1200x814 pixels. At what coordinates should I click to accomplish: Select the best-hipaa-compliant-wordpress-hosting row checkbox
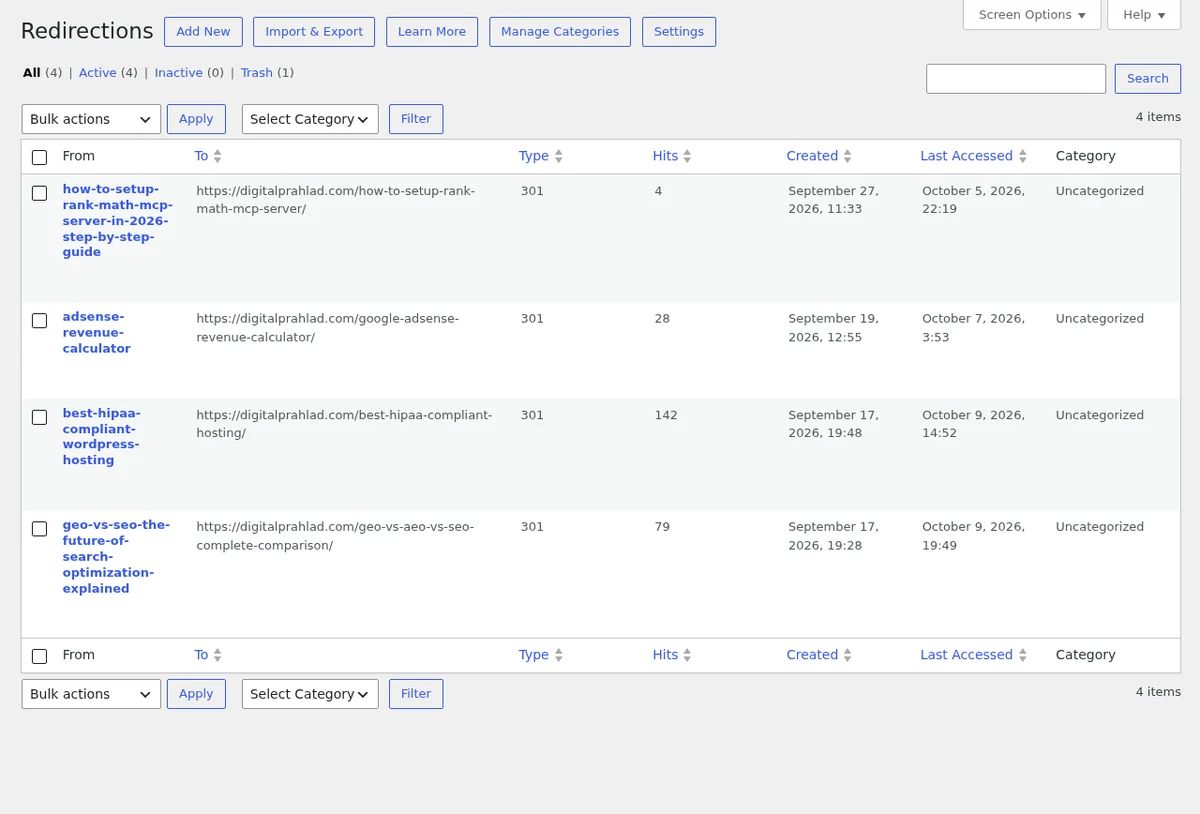click(40, 417)
